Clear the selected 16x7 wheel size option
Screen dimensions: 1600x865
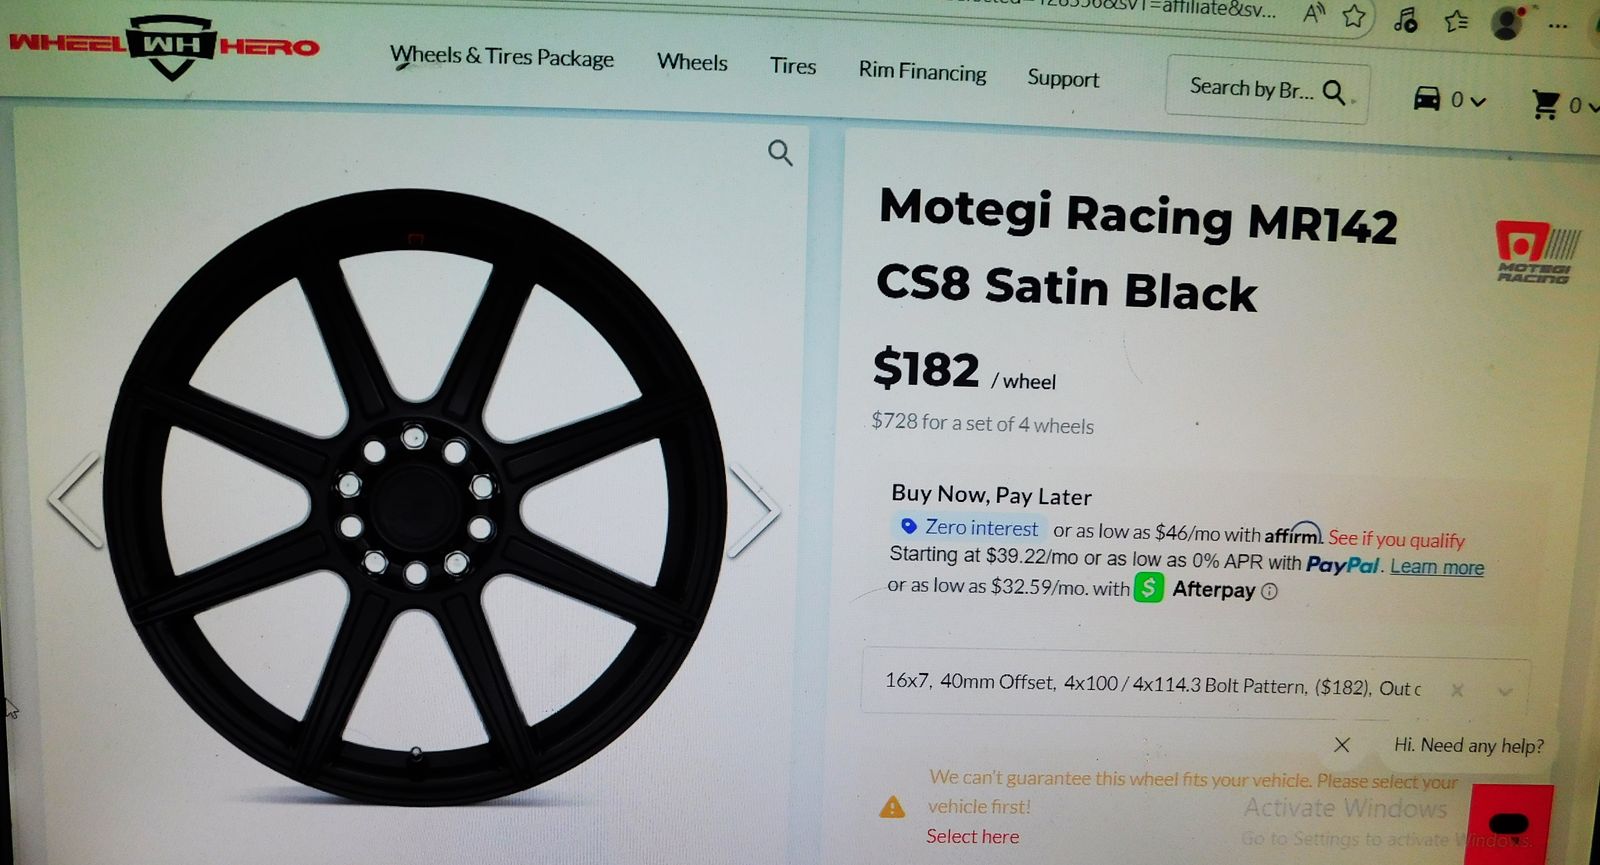coord(1457,690)
